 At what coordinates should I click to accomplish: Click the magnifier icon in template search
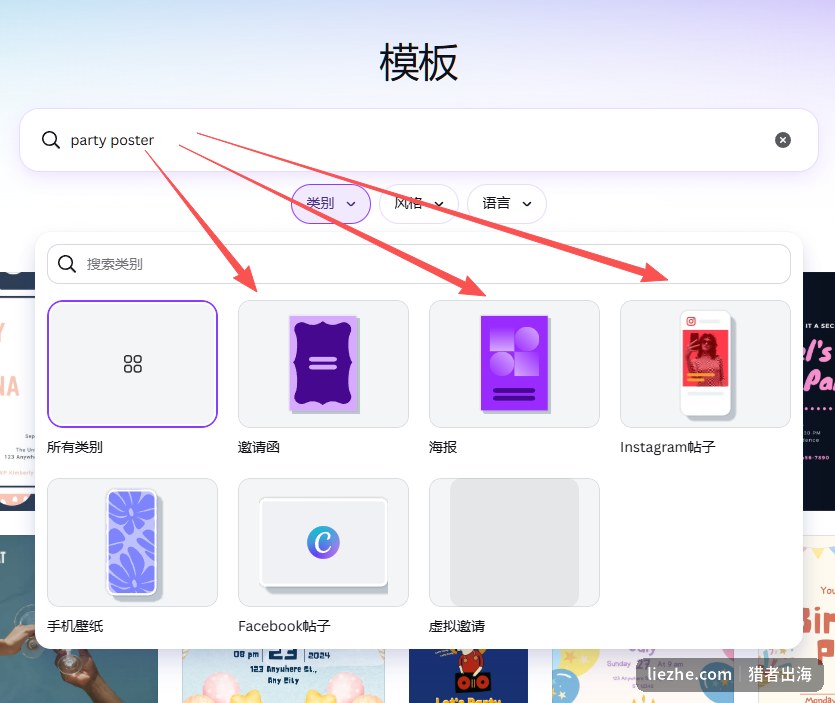tap(51, 140)
